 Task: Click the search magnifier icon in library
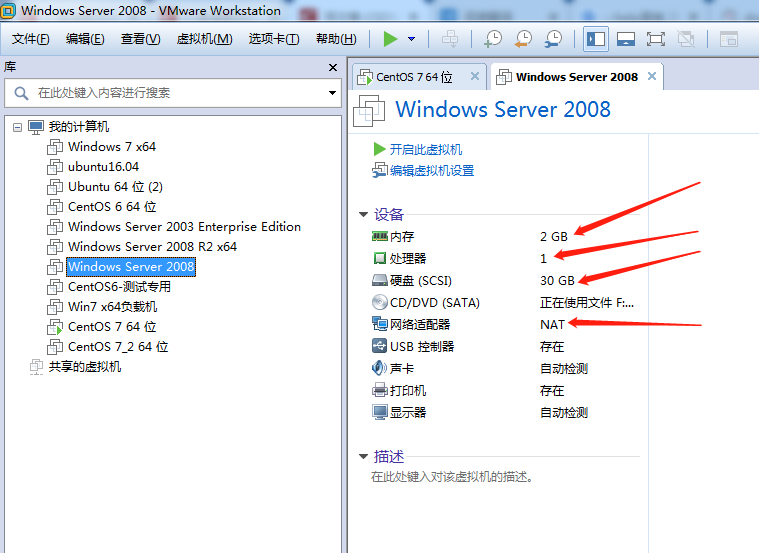(21, 93)
